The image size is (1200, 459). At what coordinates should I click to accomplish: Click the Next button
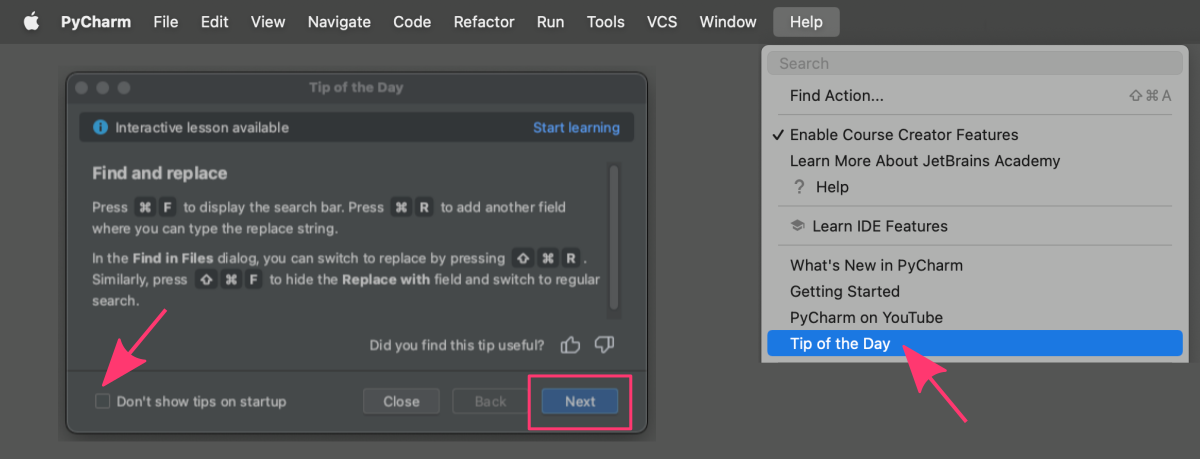pyautogui.click(x=580, y=401)
